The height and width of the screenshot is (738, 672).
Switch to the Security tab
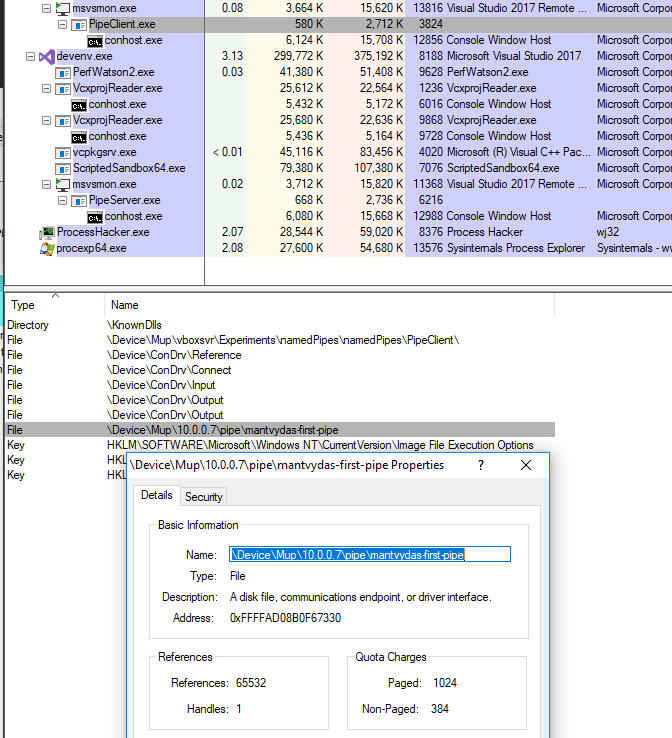[x=204, y=496]
